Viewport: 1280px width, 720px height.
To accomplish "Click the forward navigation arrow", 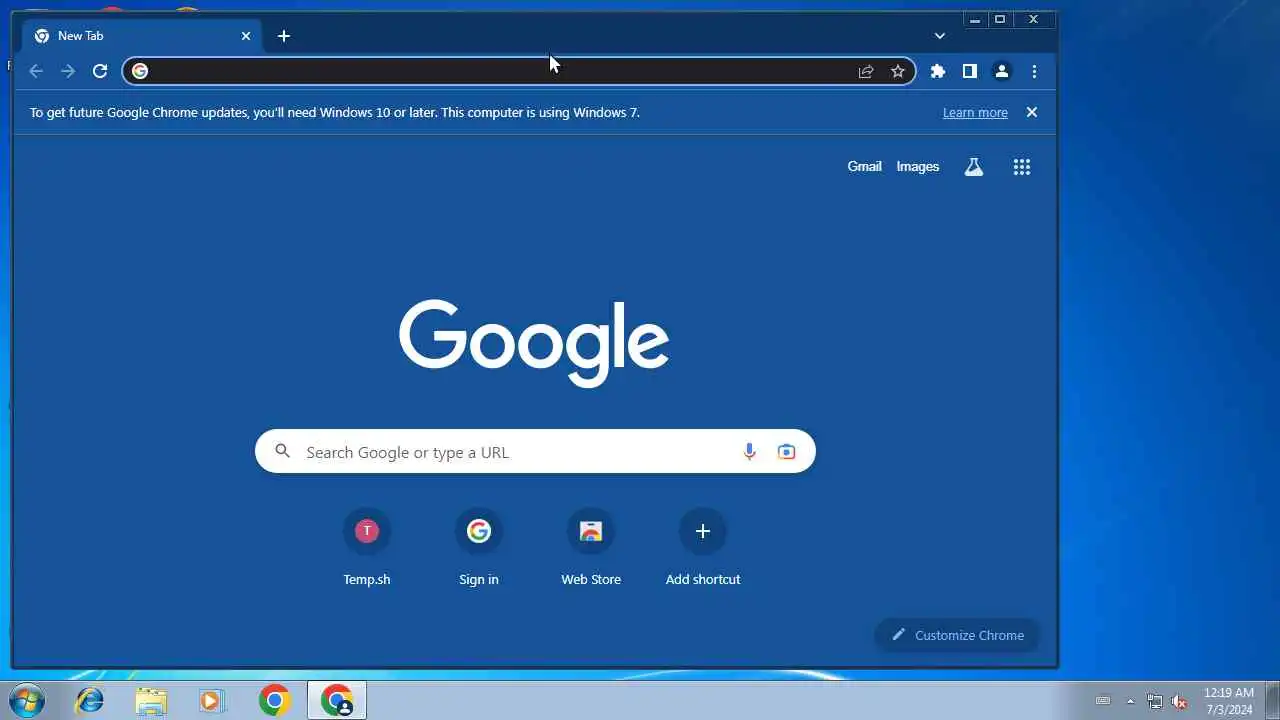I will [68, 71].
